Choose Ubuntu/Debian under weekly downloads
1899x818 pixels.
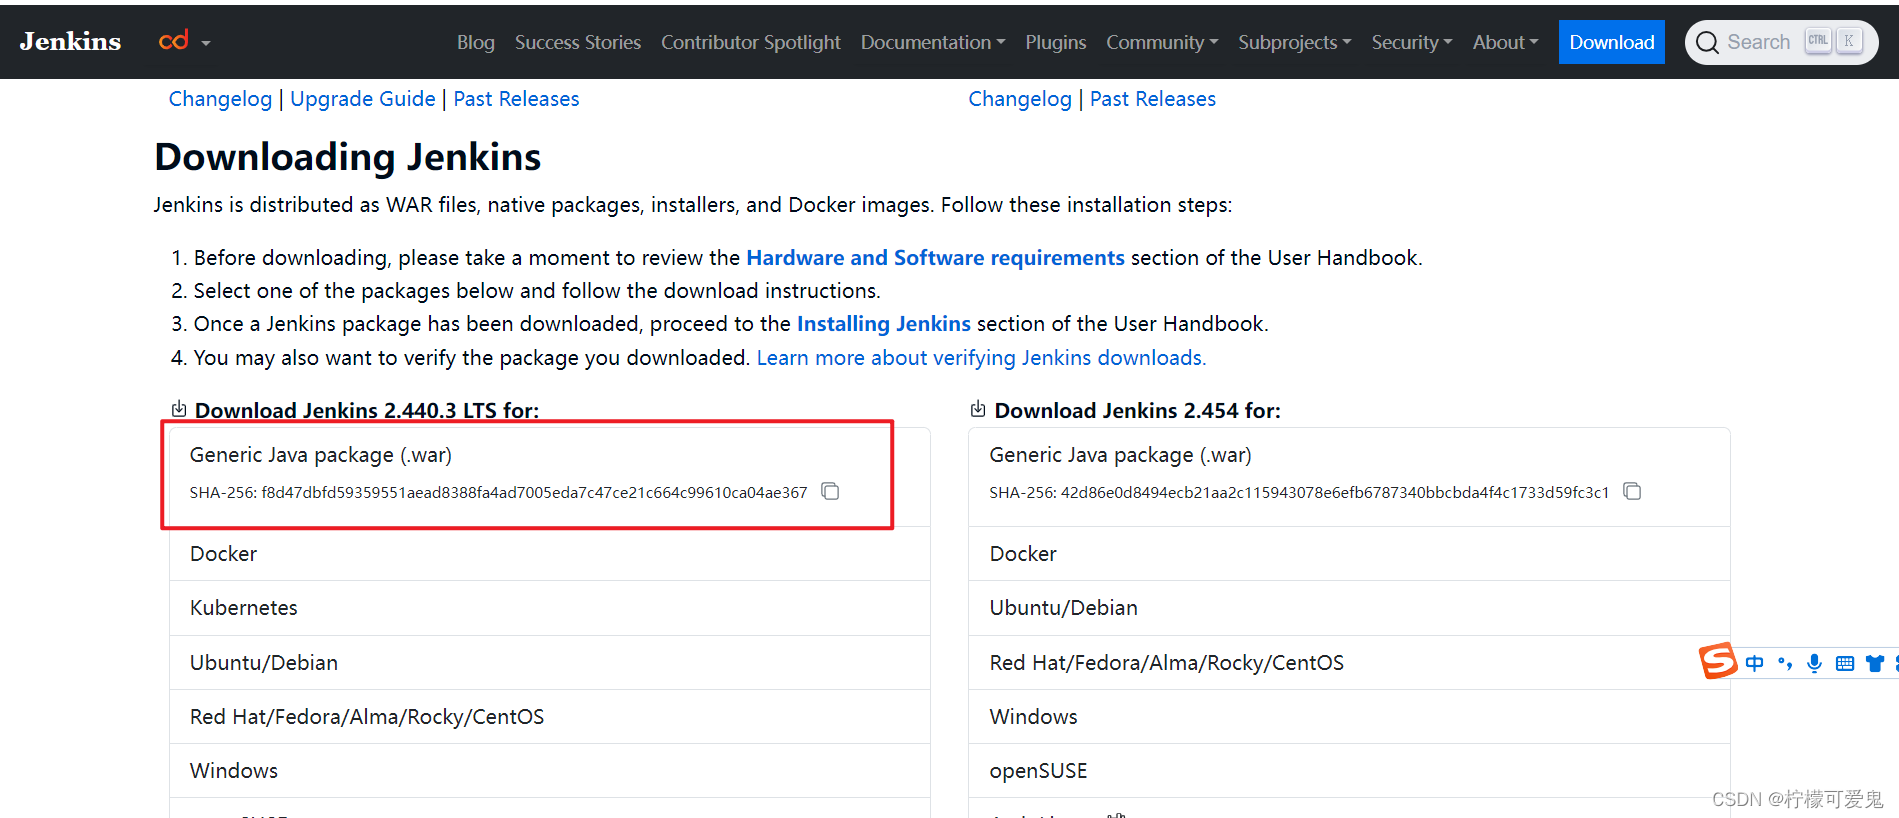(x=1349, y=608)
